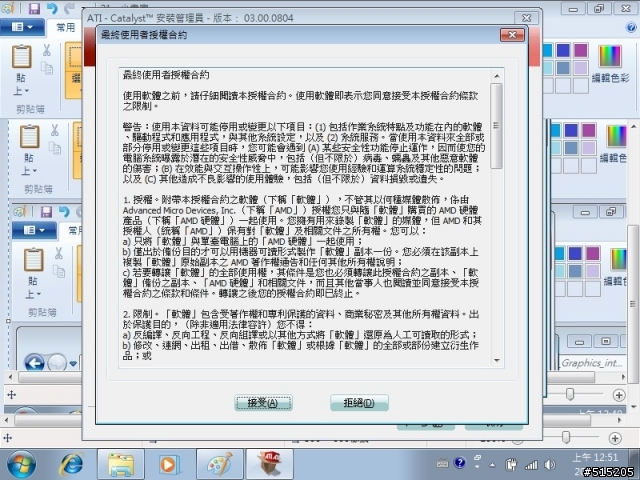Click the Paint undo arrow in quick access toolbar

(52, 8)
